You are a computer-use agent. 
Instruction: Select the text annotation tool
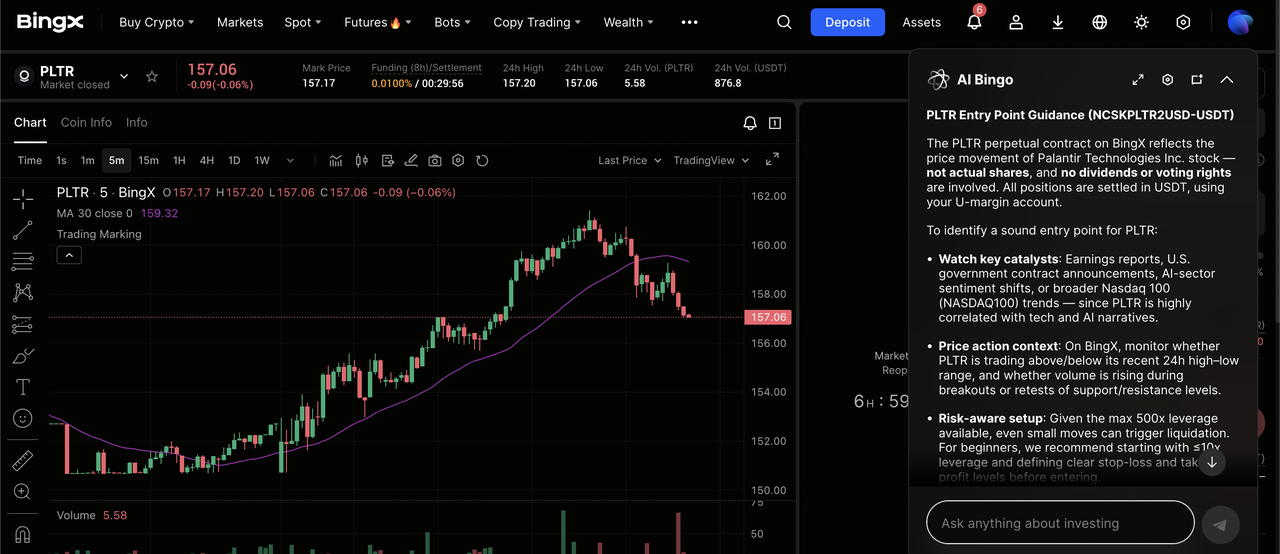click(22, 387)
